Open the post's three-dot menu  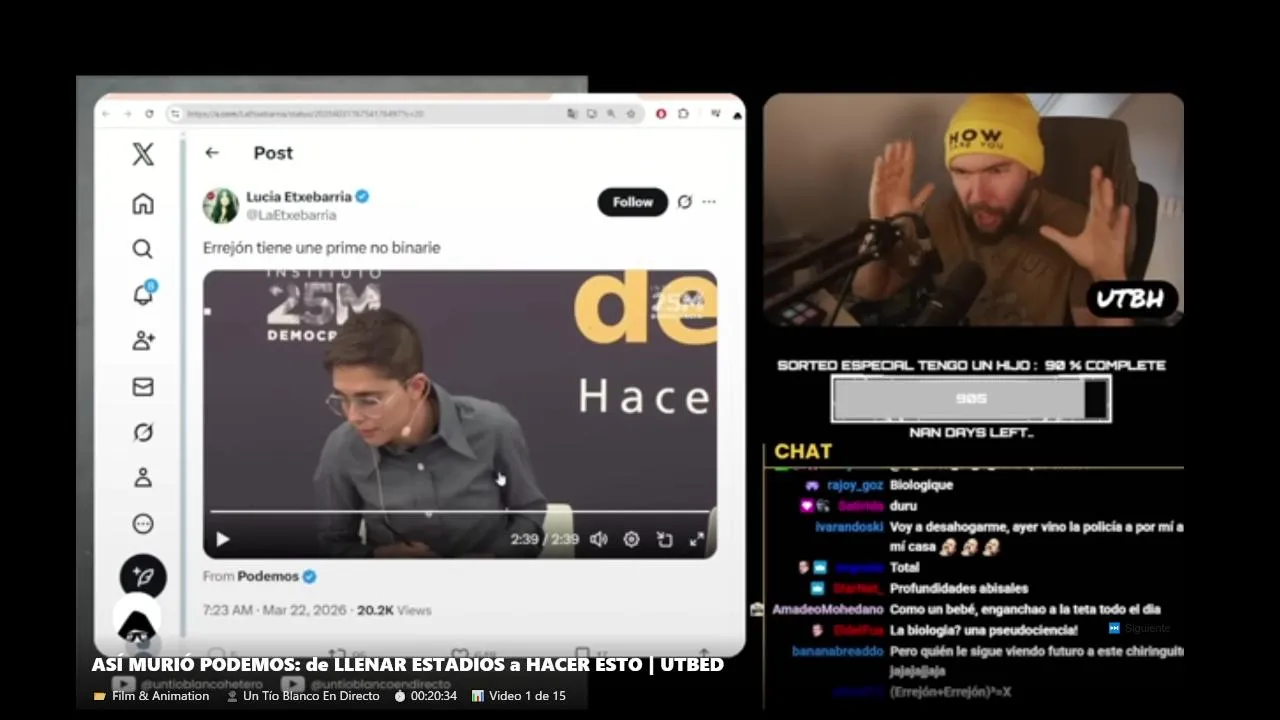pyautogui.click(x=709, y=202)
